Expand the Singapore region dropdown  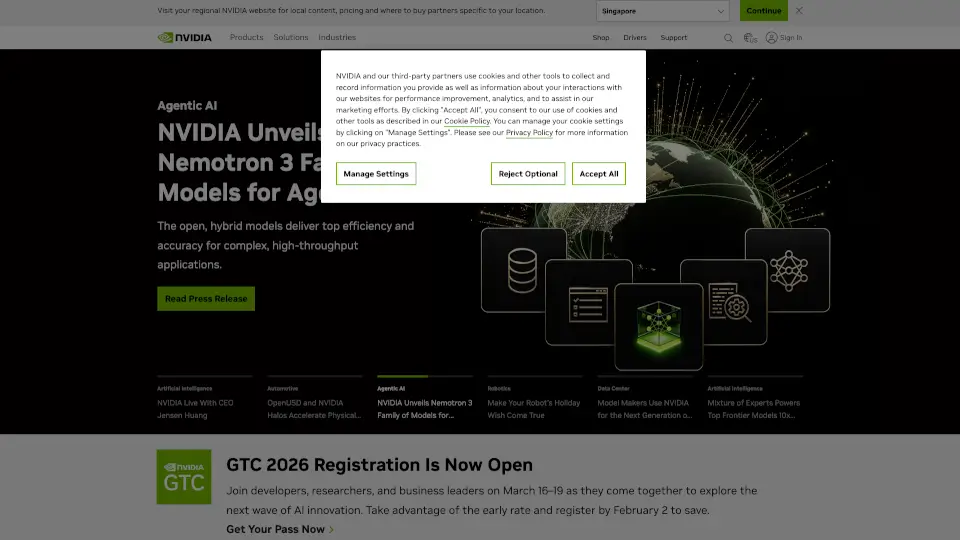point(663,11)
